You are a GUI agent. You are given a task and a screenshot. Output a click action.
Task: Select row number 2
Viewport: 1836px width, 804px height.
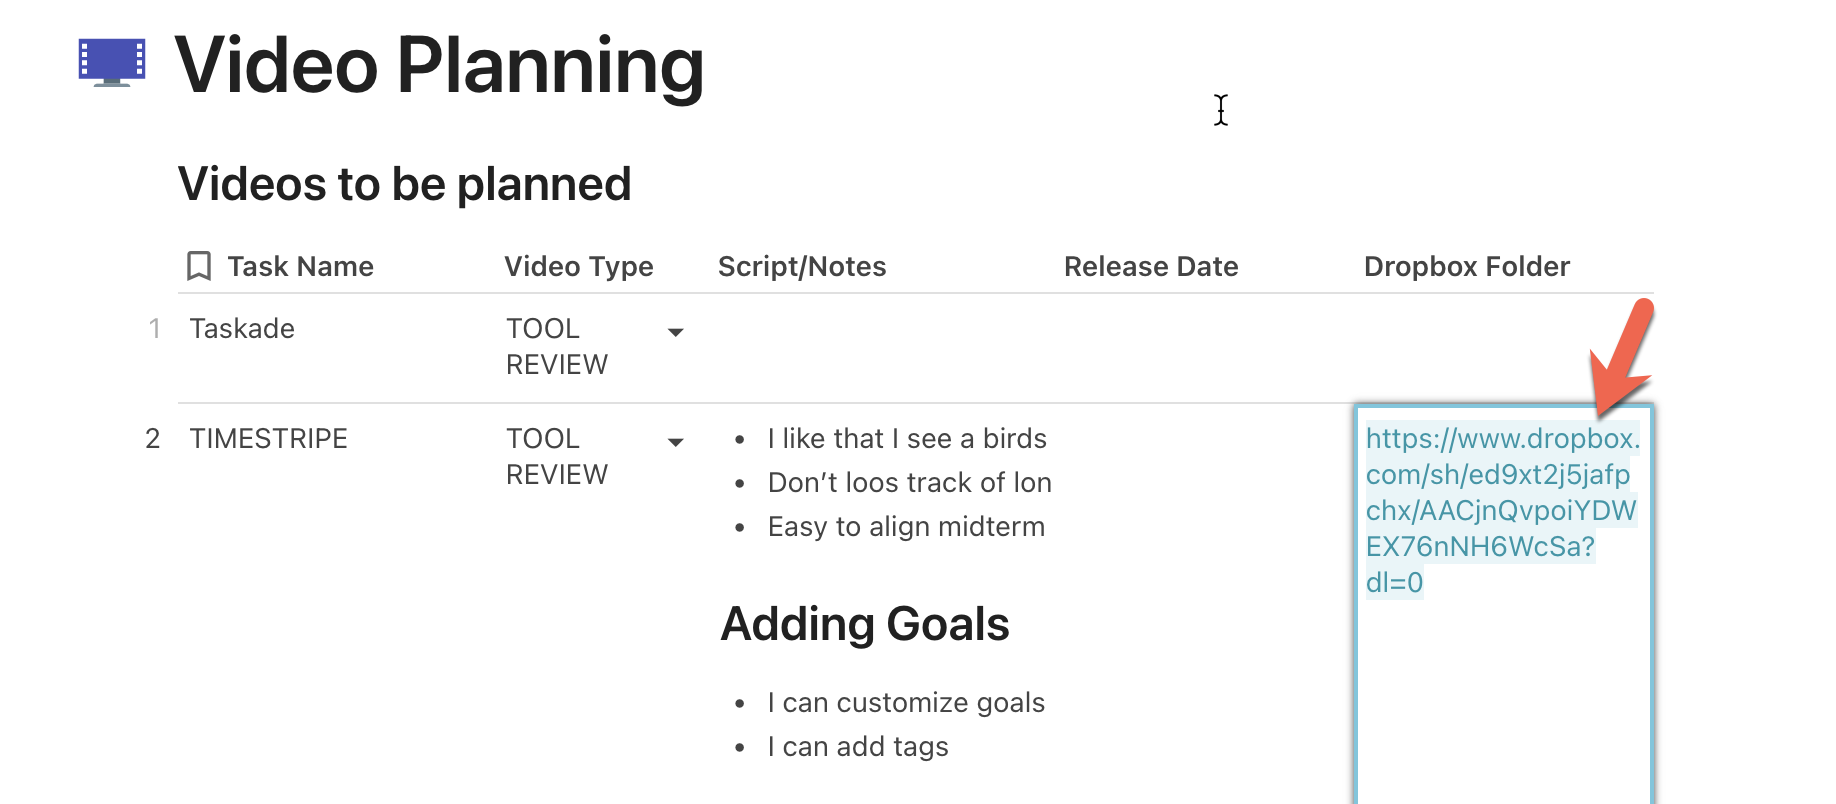pos(152,439)
